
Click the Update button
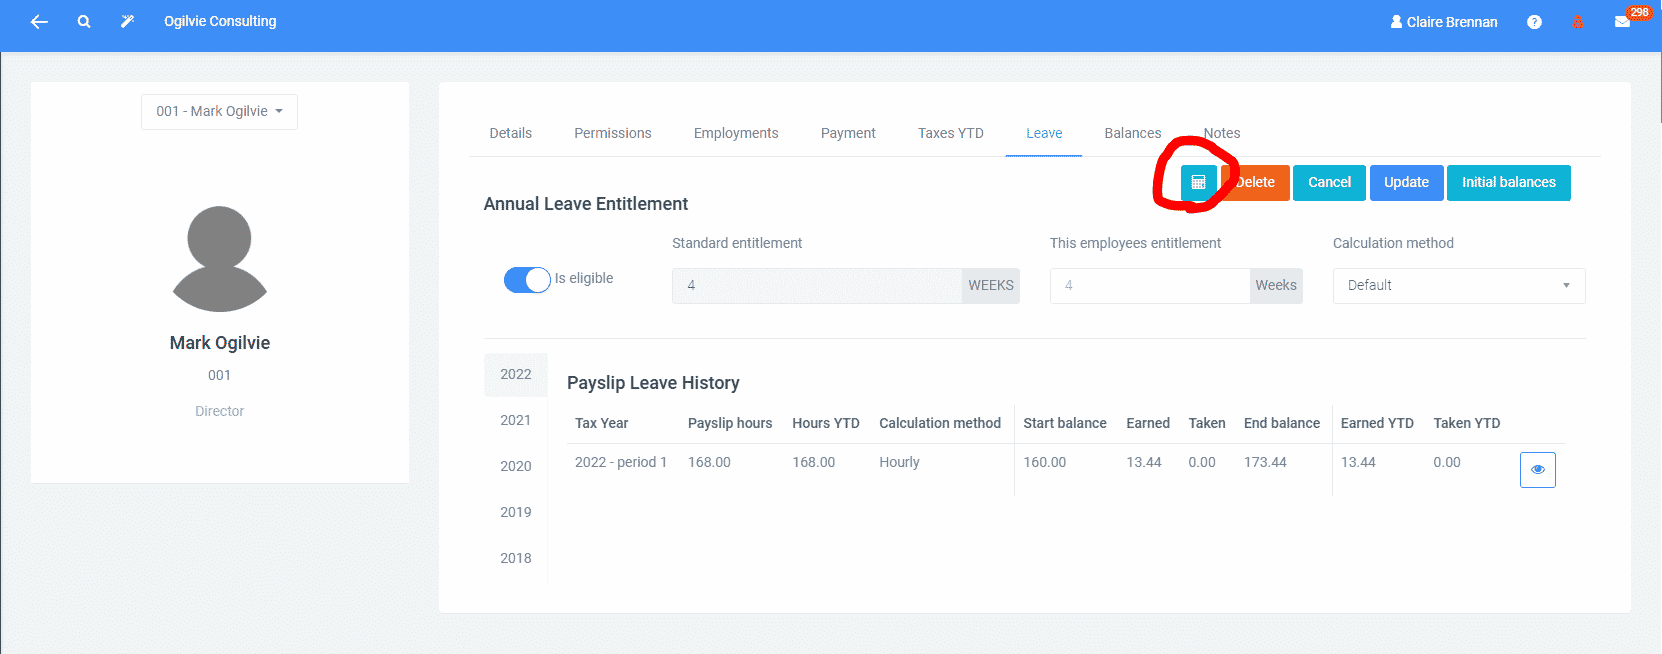tap(1406, 183)
